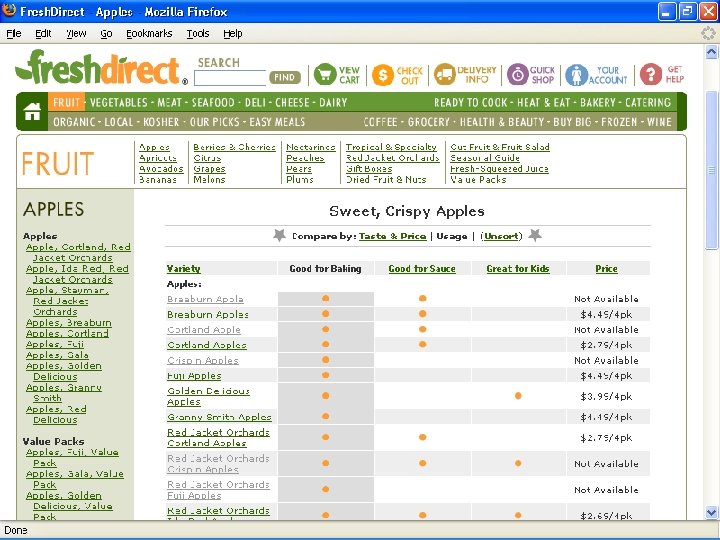
Task: Open the Berries & Cherries category link
Action: [234, 147]
